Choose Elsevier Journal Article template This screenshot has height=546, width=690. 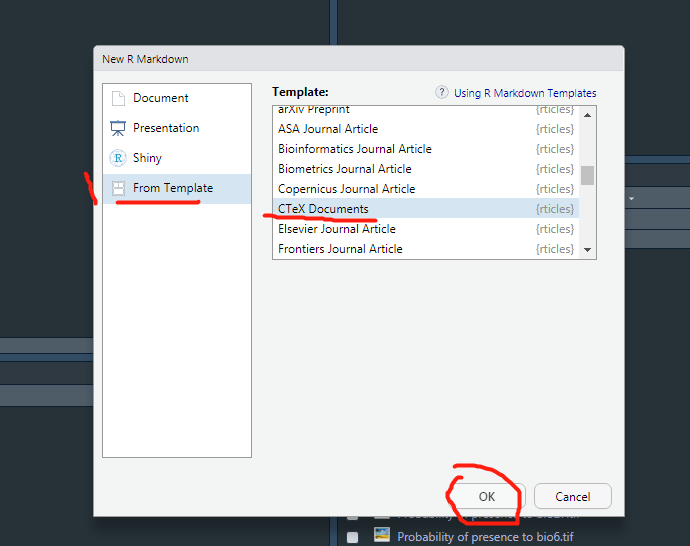tap(426, 229)
